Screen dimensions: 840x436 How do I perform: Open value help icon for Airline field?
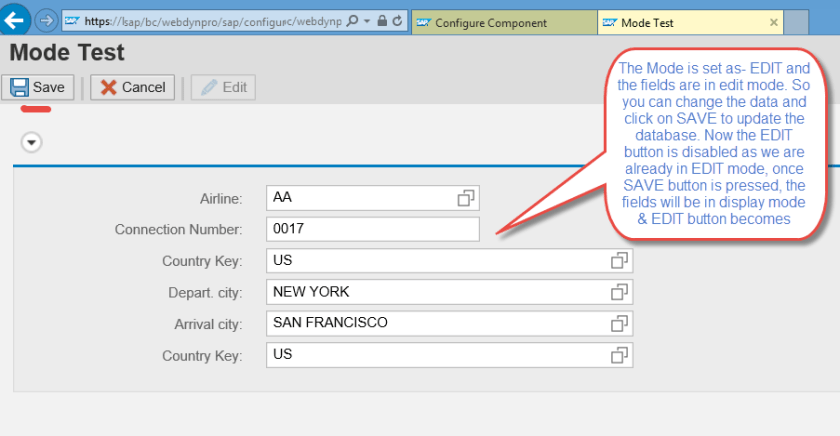(x=466, y=199)
